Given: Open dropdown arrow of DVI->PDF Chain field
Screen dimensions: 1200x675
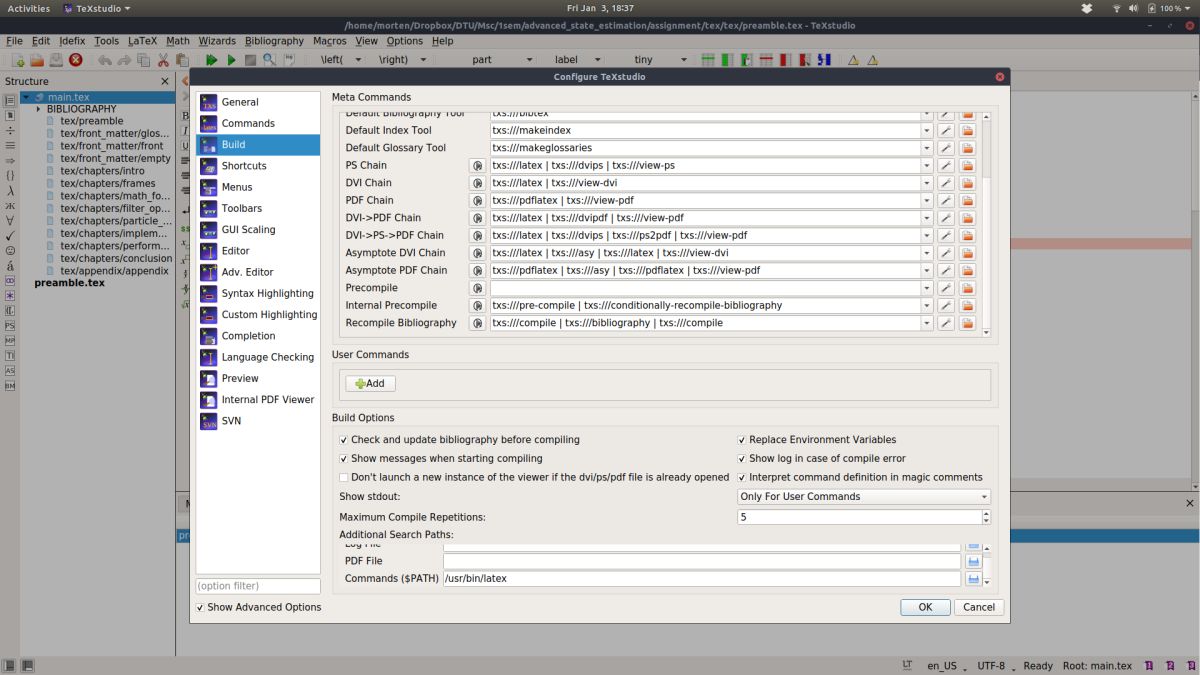Looking at the screenshot, I should [927, 218].
